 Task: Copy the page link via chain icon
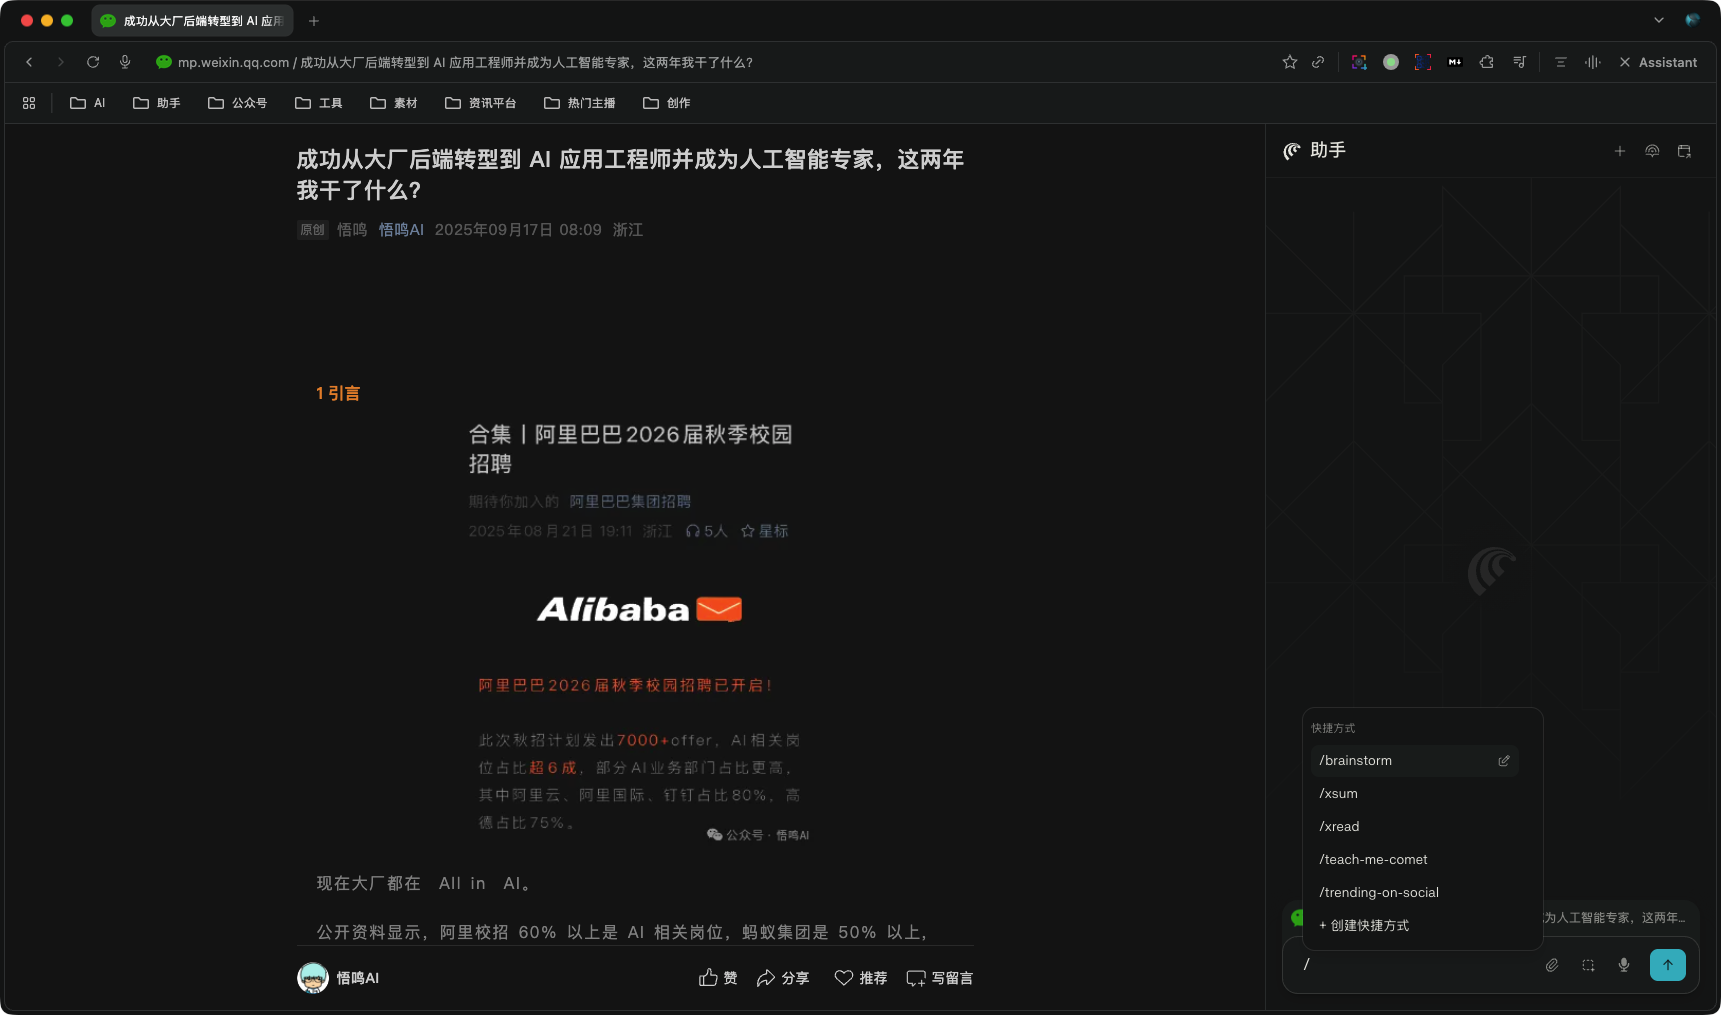(x=1318, y=62)
